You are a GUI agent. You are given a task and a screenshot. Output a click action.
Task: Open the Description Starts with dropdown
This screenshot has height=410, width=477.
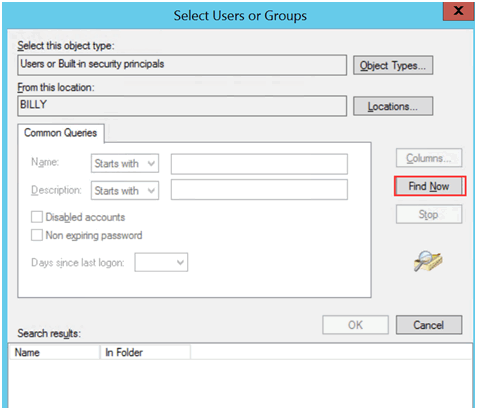(x=125, y=191)
